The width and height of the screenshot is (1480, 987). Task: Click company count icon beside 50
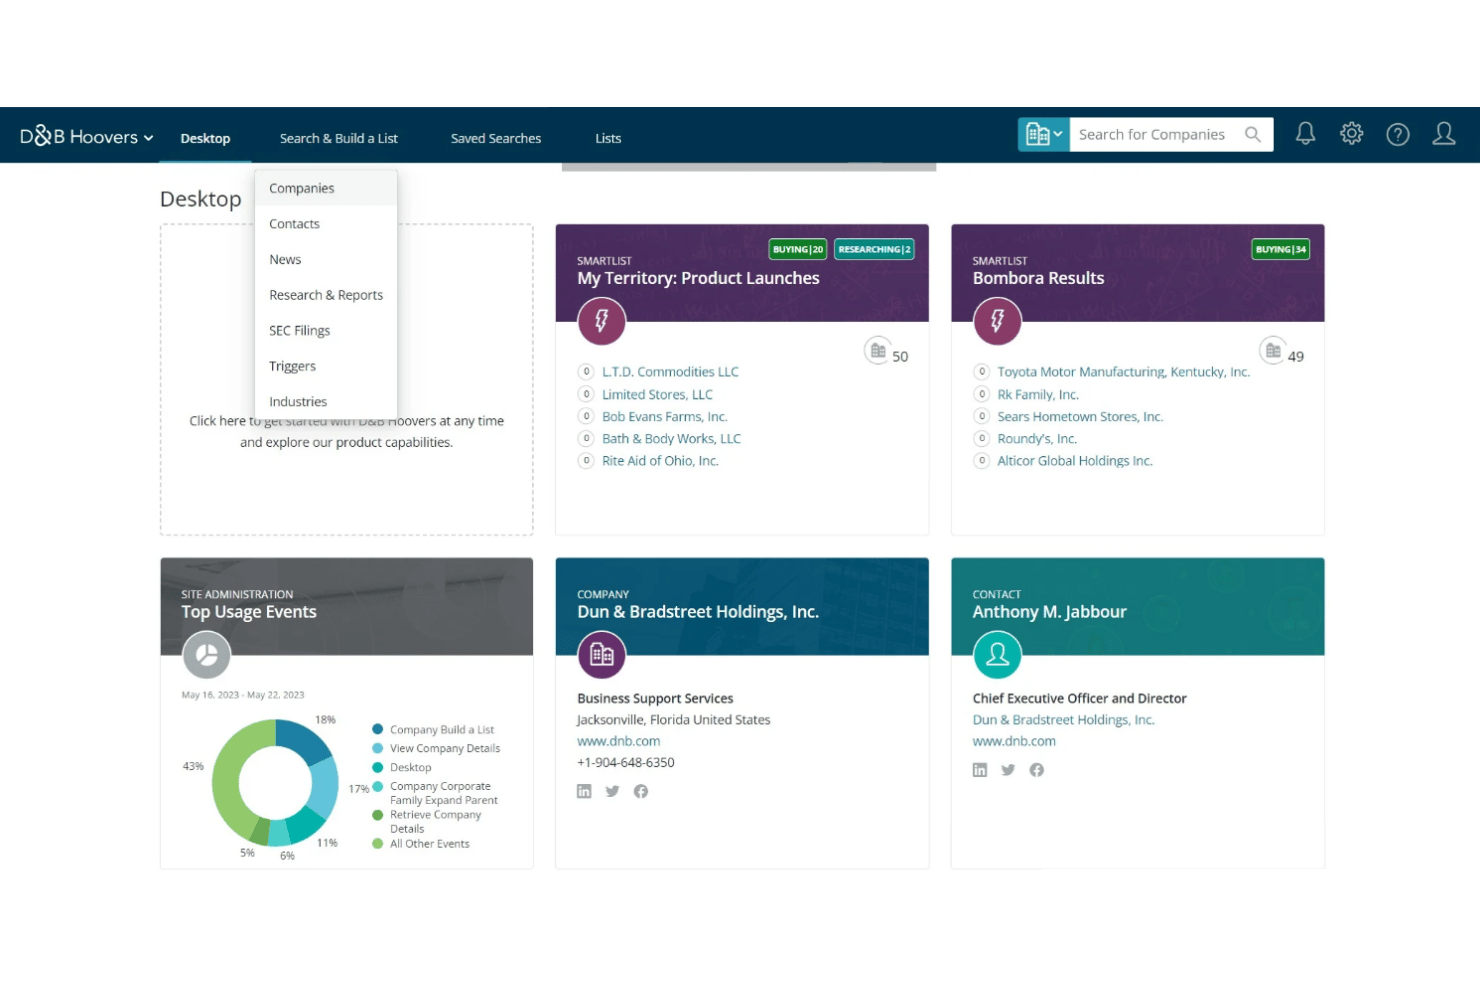point(877,351)
